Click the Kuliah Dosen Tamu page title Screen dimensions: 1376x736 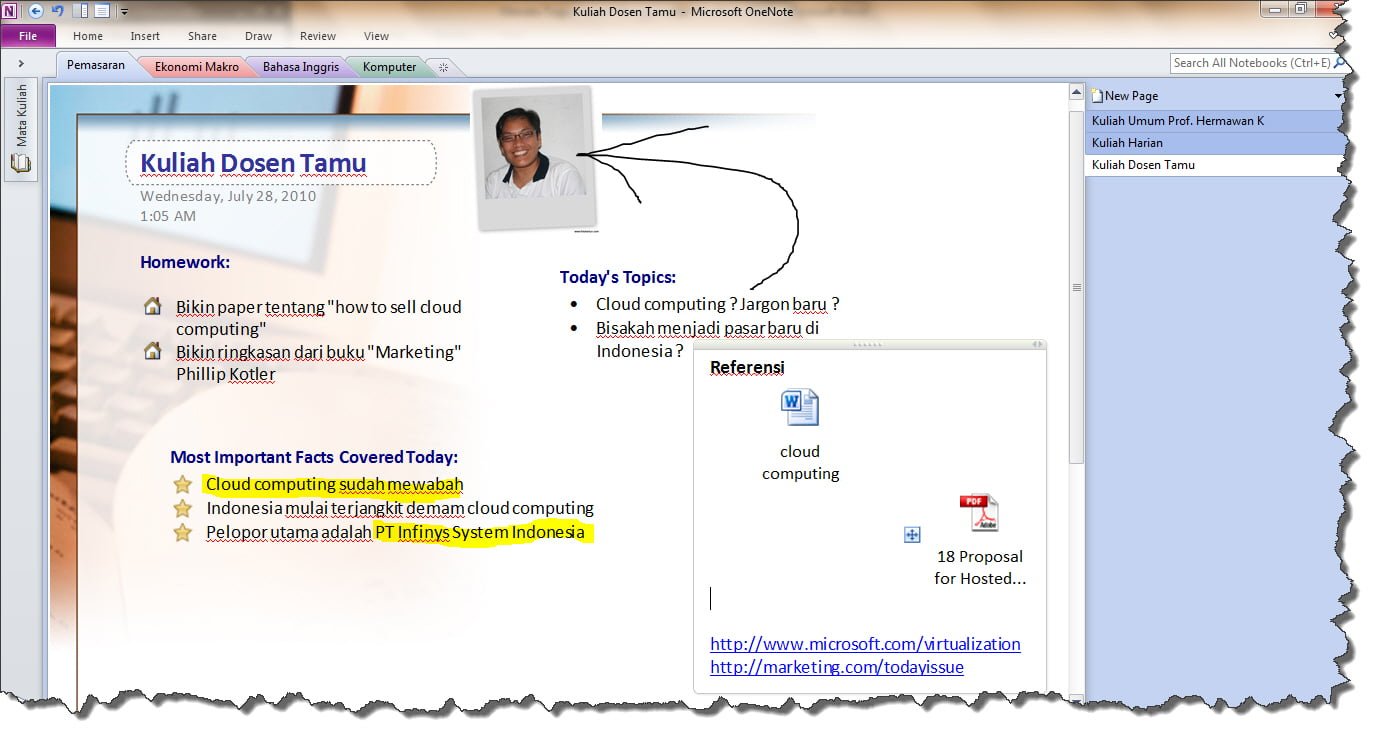coord(253,163)
